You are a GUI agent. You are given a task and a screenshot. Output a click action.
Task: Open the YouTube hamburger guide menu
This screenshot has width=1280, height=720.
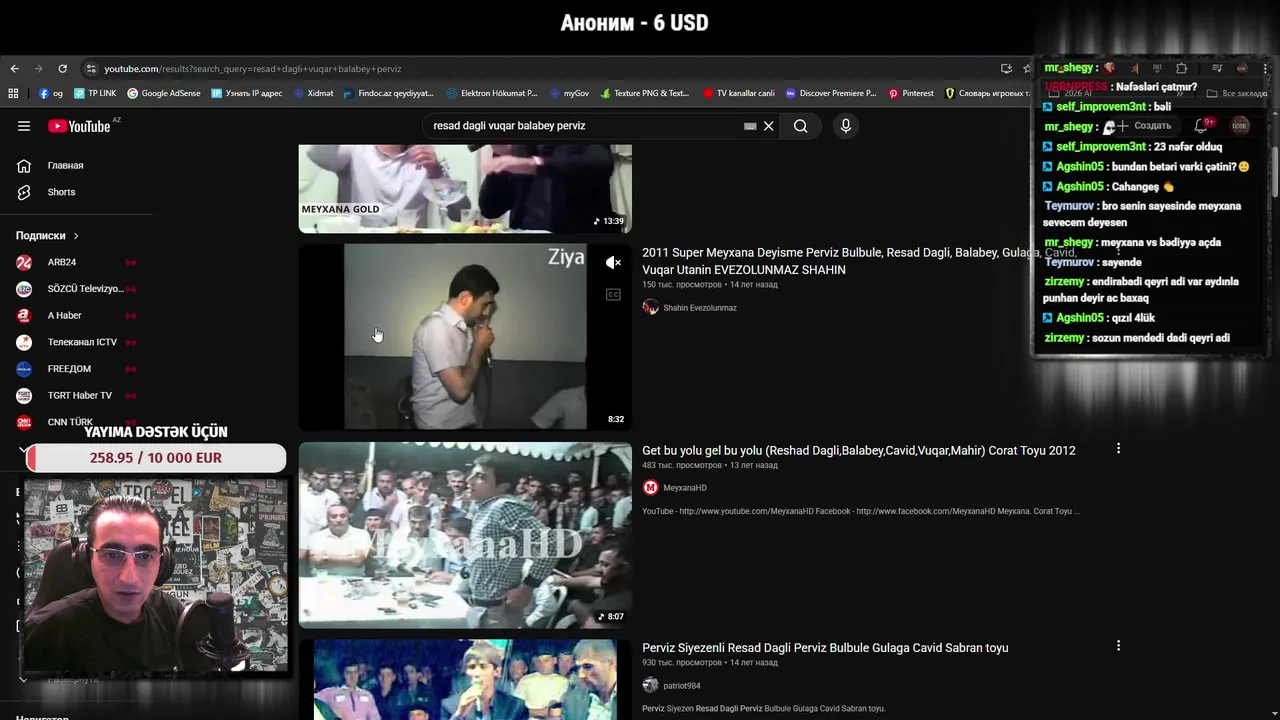24,126
